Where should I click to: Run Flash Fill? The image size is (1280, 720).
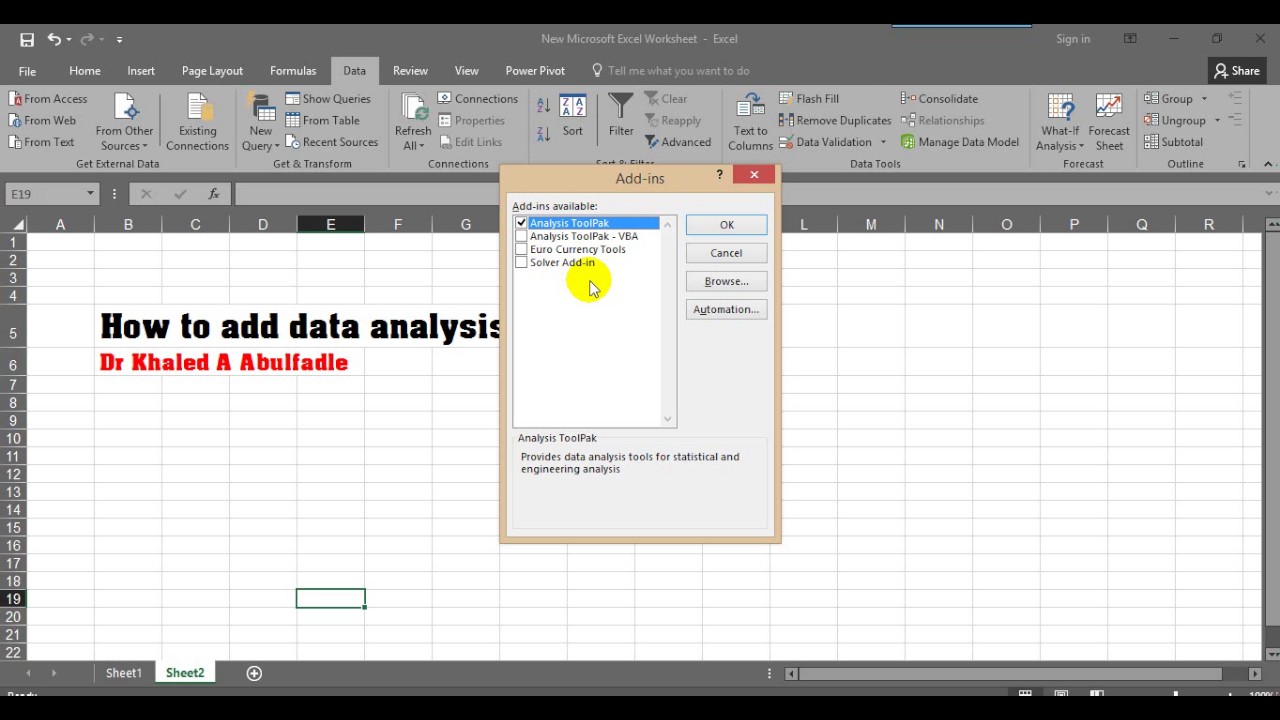809,99
